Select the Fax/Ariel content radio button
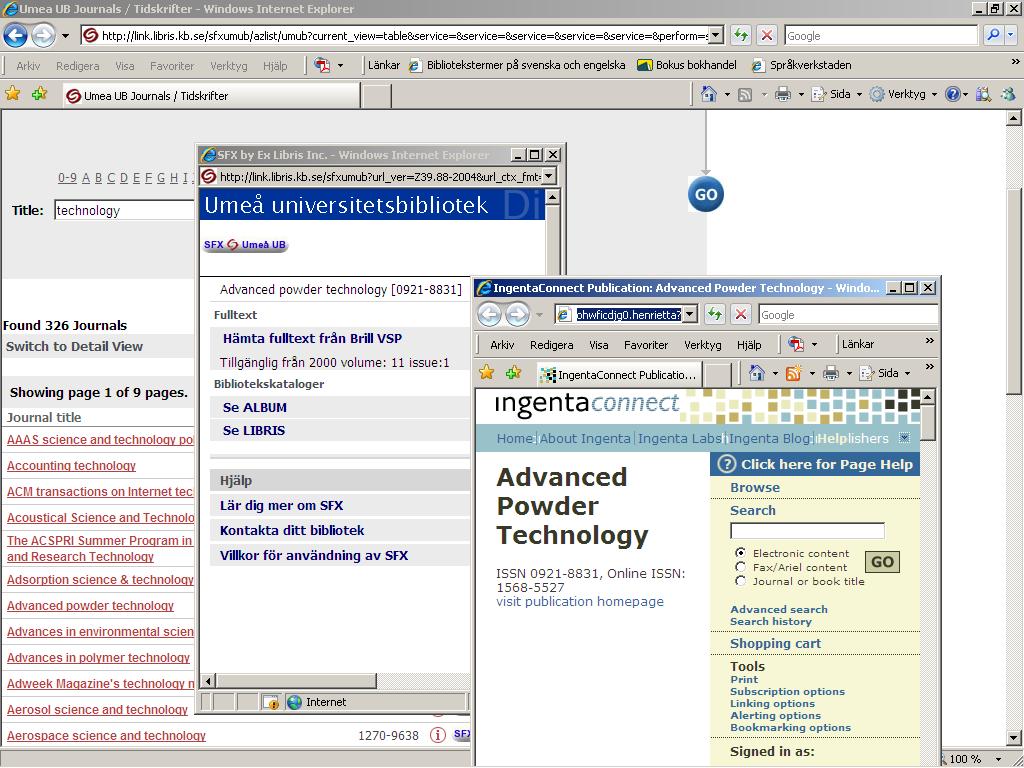 click(741, 567)
